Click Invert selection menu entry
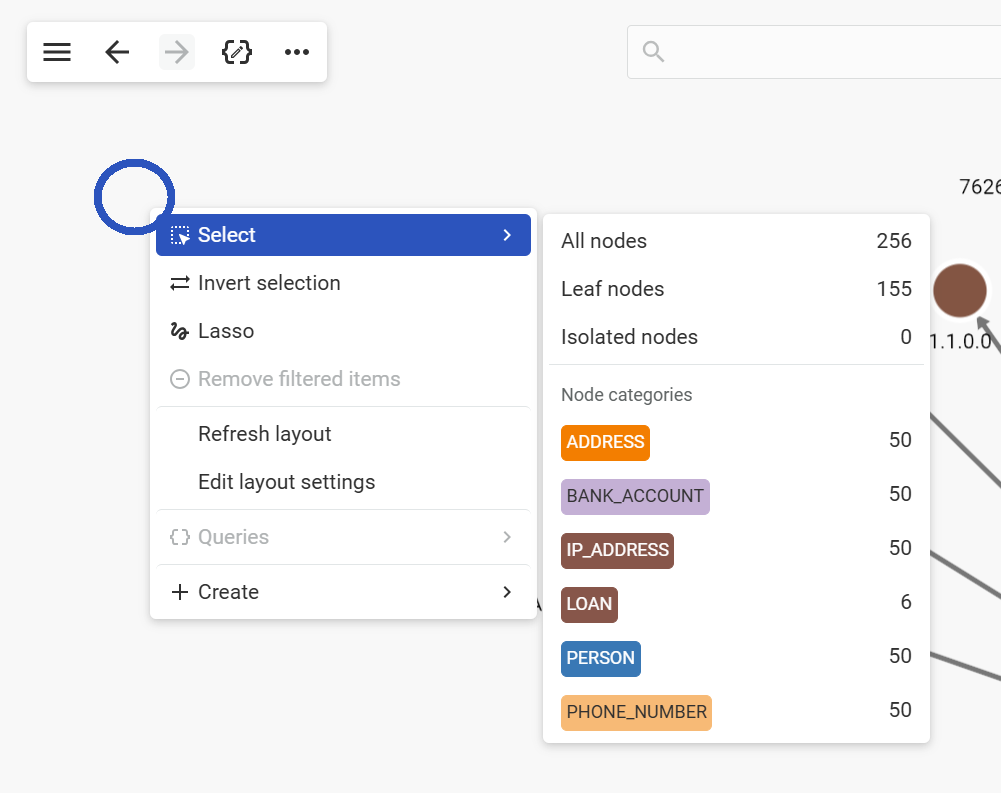 pos(269,283)
